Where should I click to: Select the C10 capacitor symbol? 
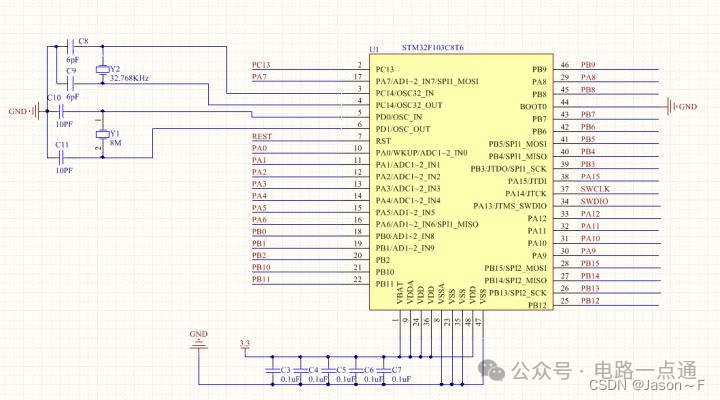(61, 111)
